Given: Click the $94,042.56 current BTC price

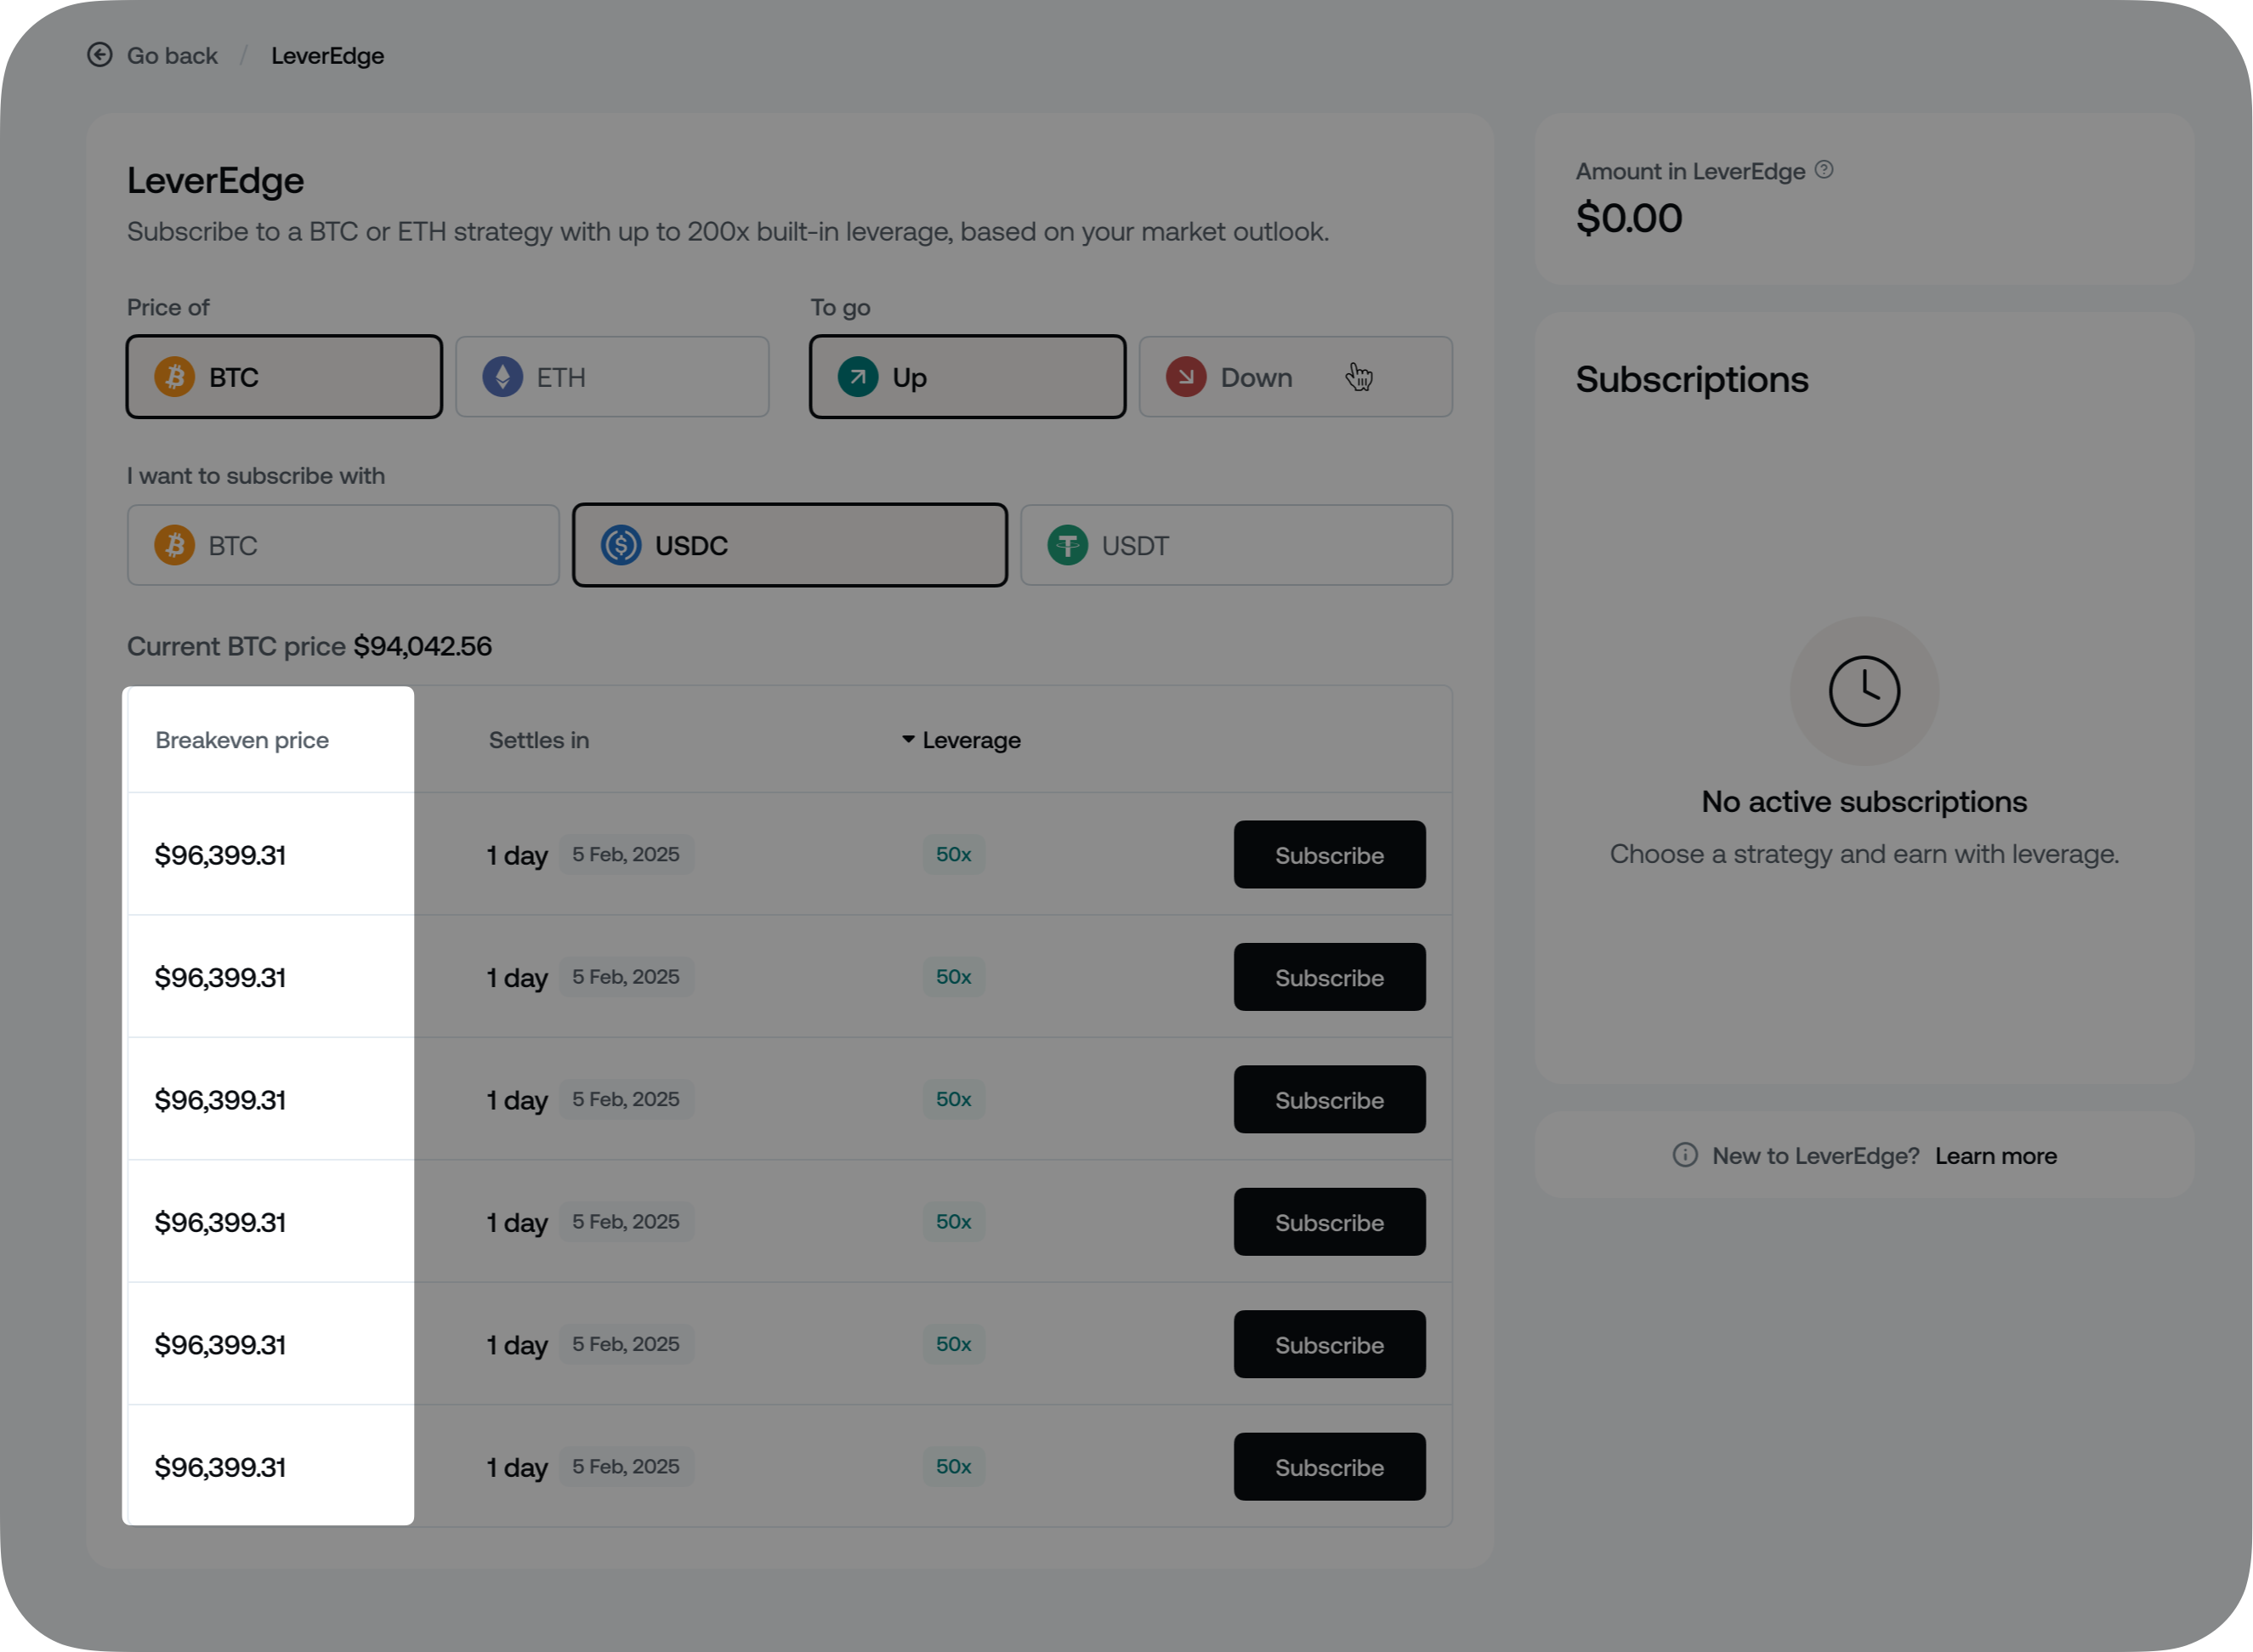Looking at the screenshot, I should pyautogui.click(x=423, y=647).
